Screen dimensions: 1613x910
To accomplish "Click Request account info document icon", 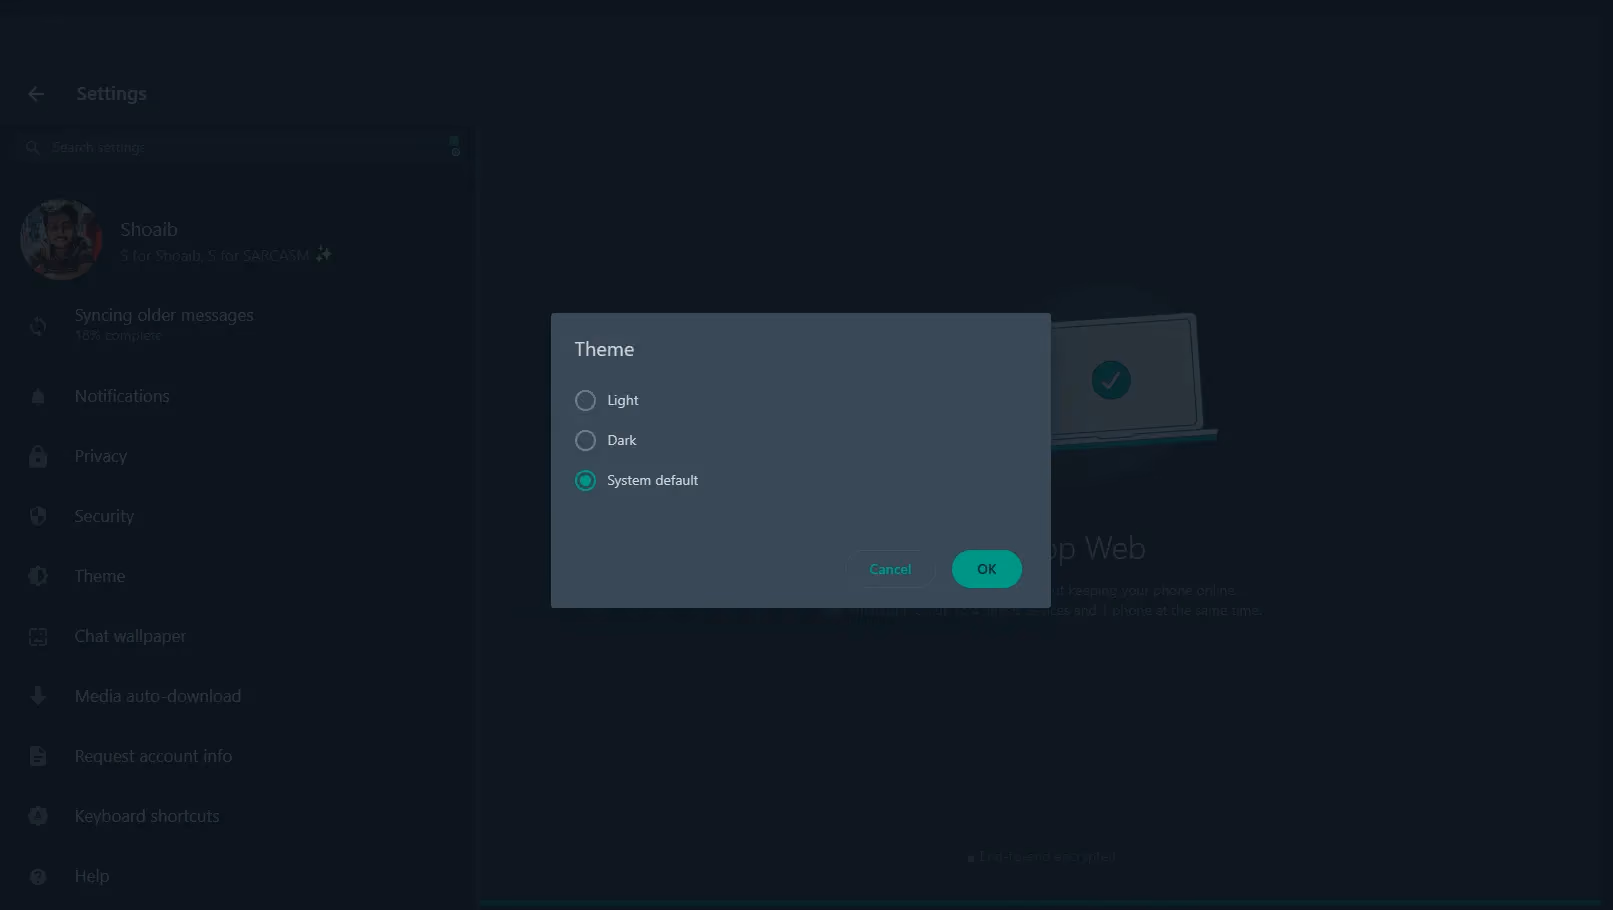I will tap(38, 756).
